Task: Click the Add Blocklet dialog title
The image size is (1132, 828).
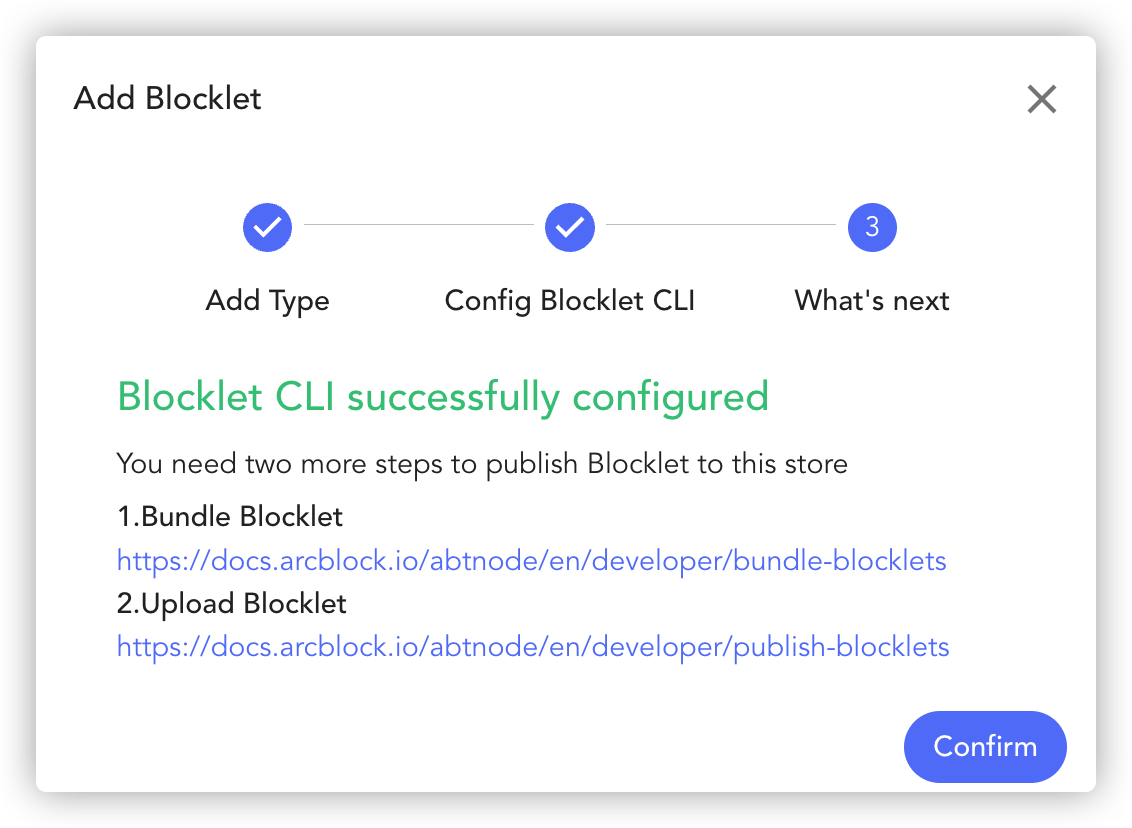Action: coord(167,98)
